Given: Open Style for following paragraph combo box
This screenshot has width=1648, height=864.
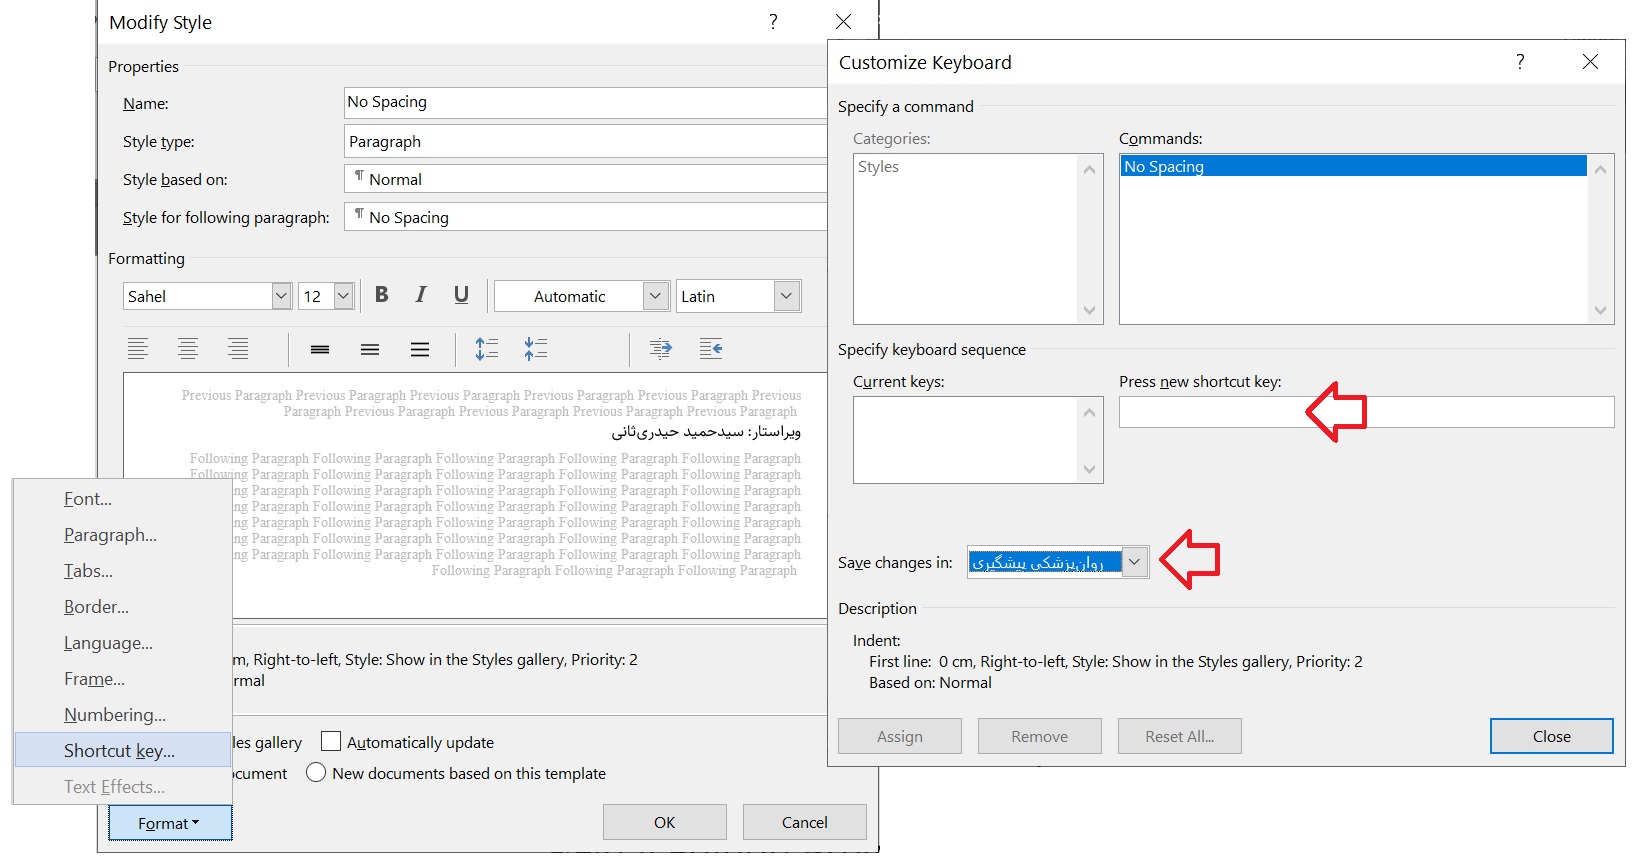Looking at the screenshot, I should click(x=585, y=217).
